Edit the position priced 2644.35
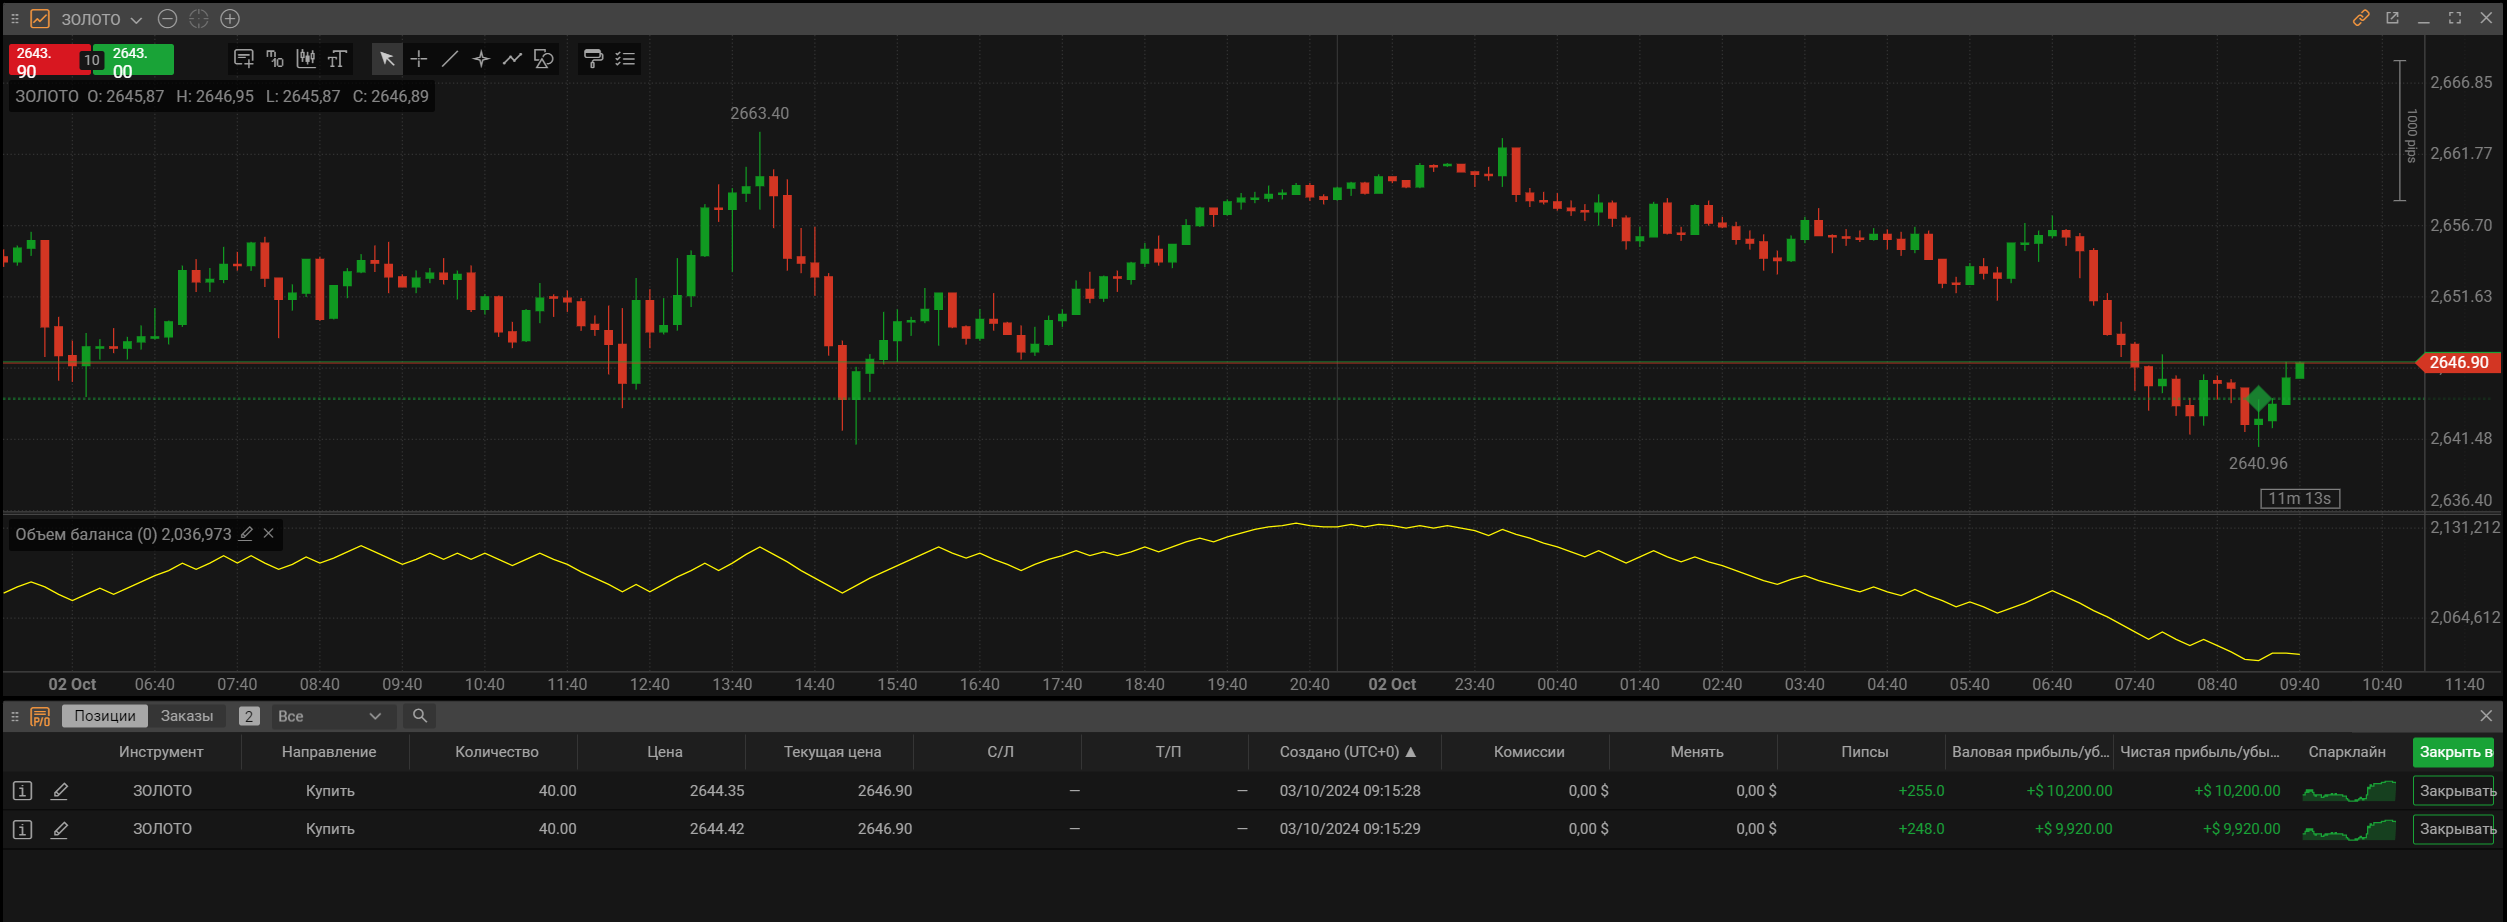Screen dimensions: 2507x922 [x=60, y=791]
